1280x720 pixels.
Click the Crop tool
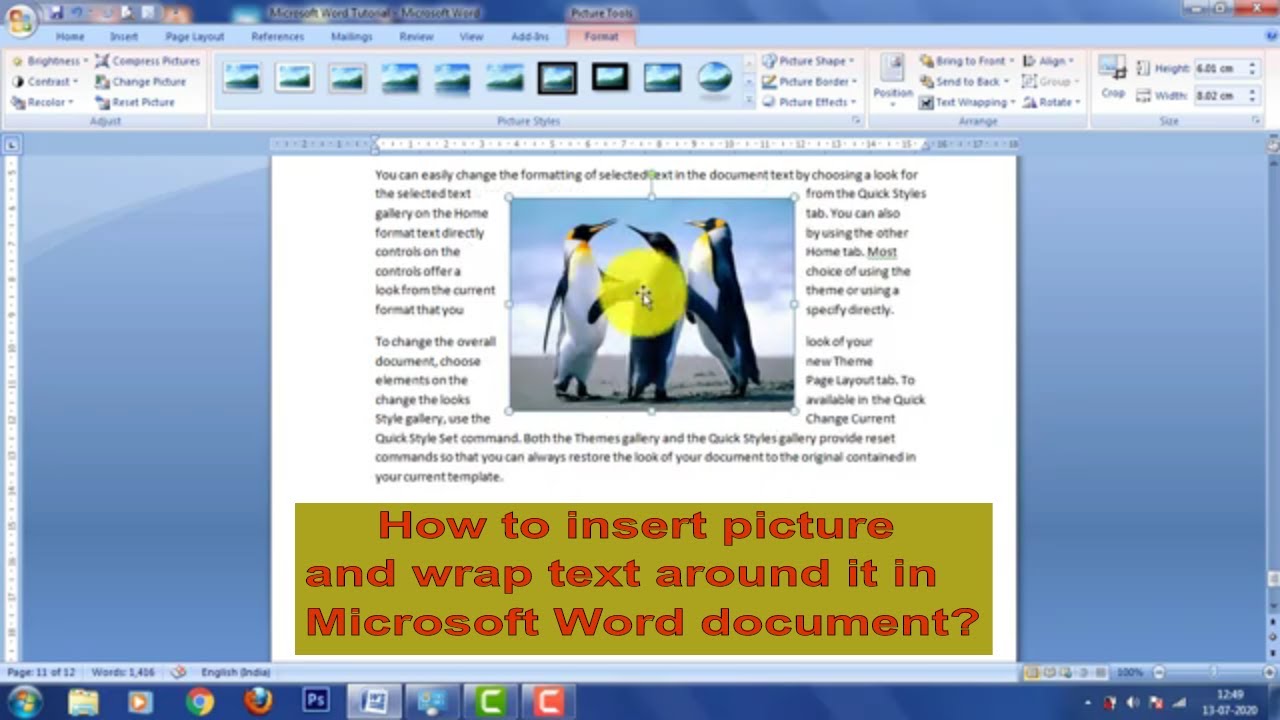pyautogui.click(x=1113, y=78)
